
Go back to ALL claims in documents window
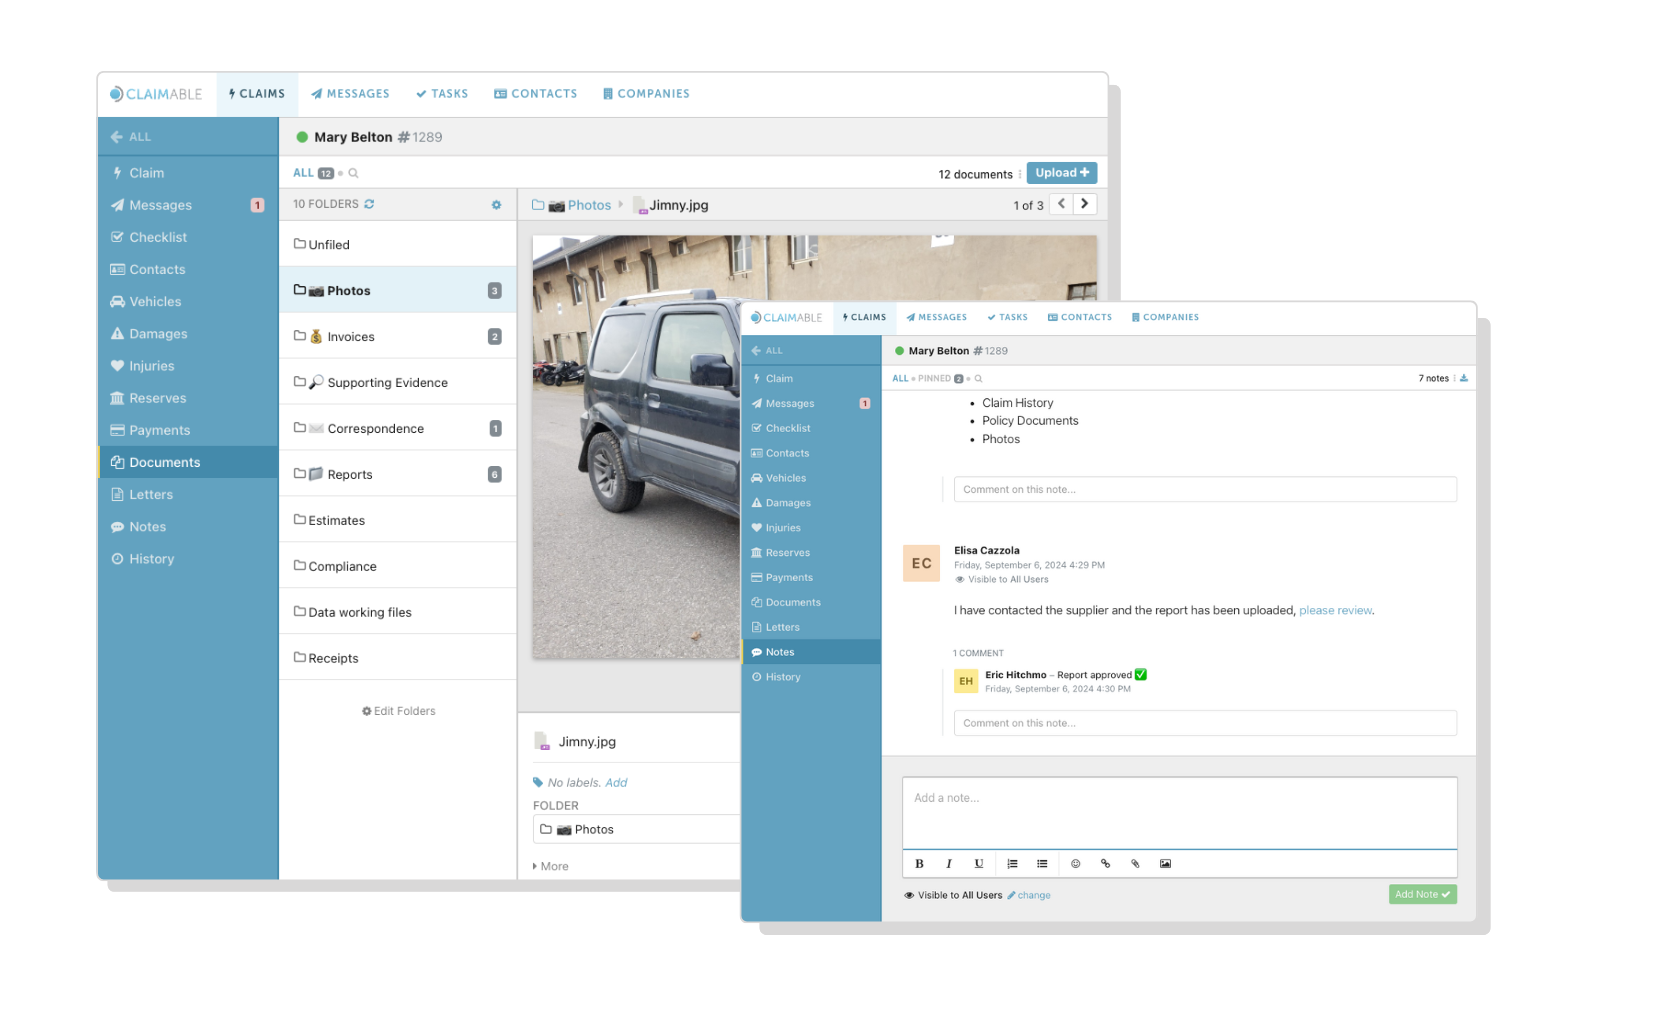[x=131, y=137]
